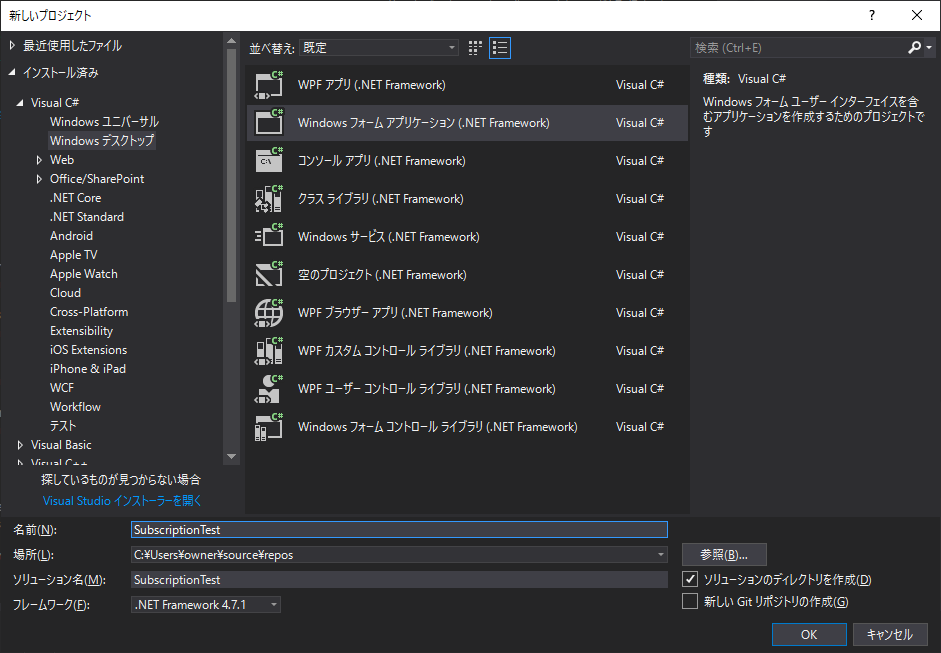
Task: Select Android category
Action: click(x=71, y=236)
